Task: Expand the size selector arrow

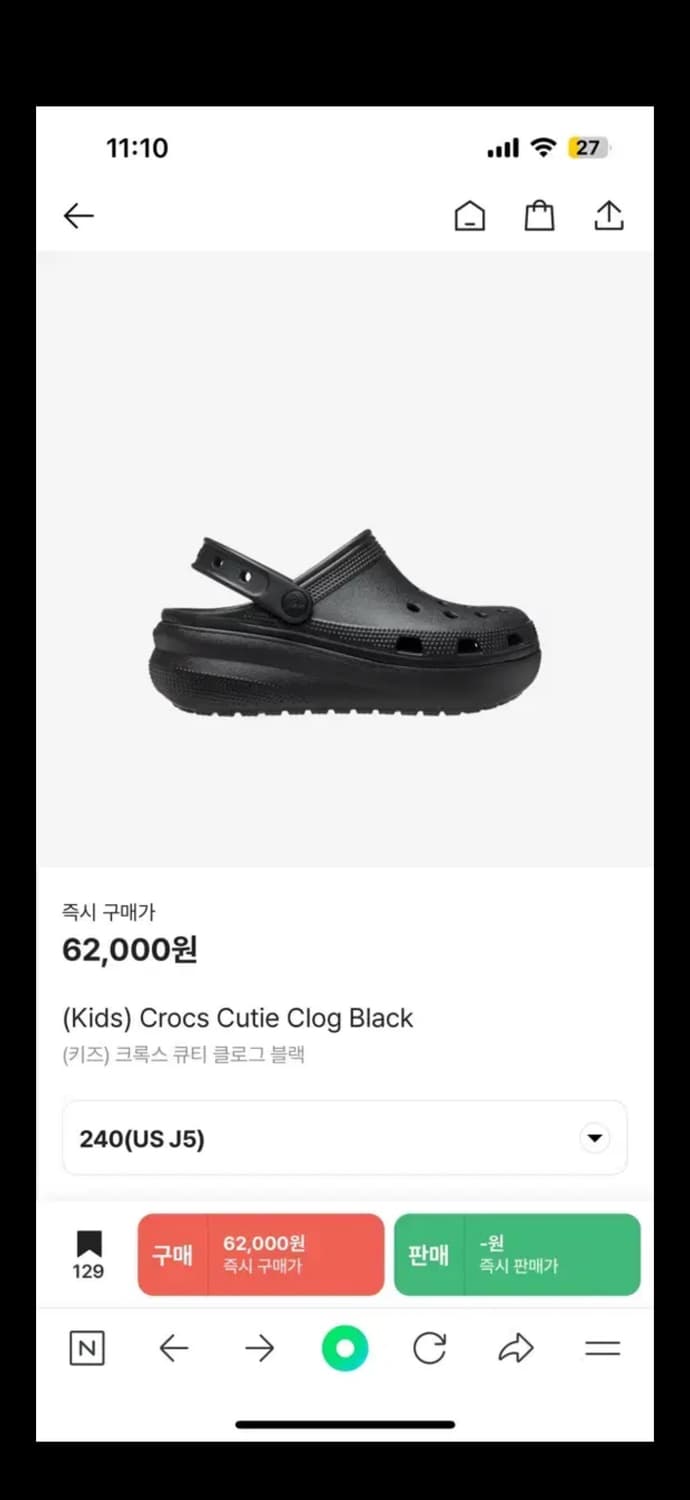Action: coord(595,1138)
